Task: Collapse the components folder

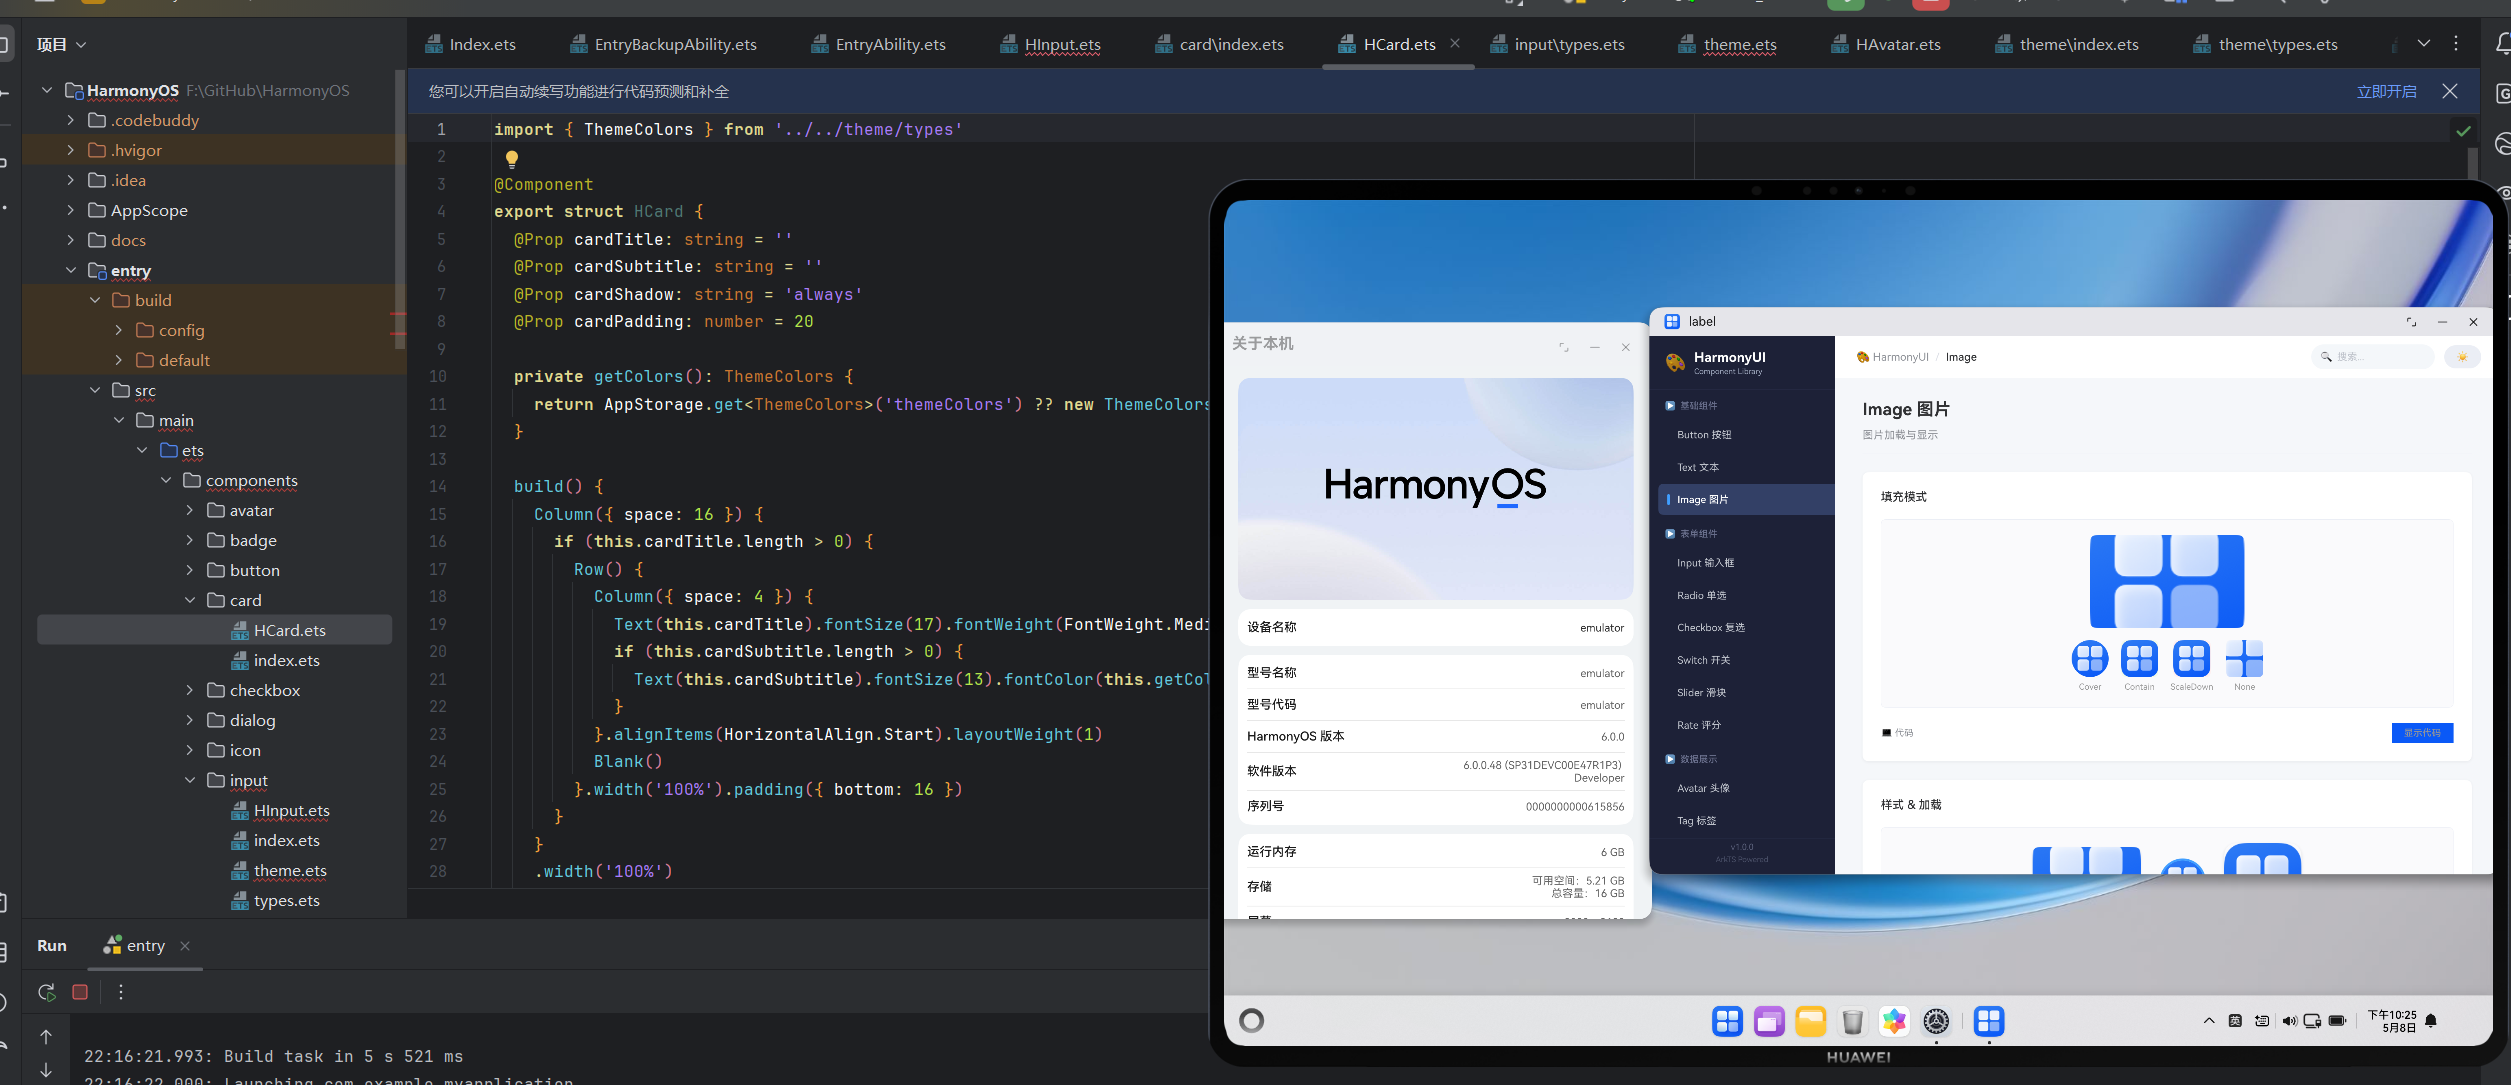Action: coord(166,480)
